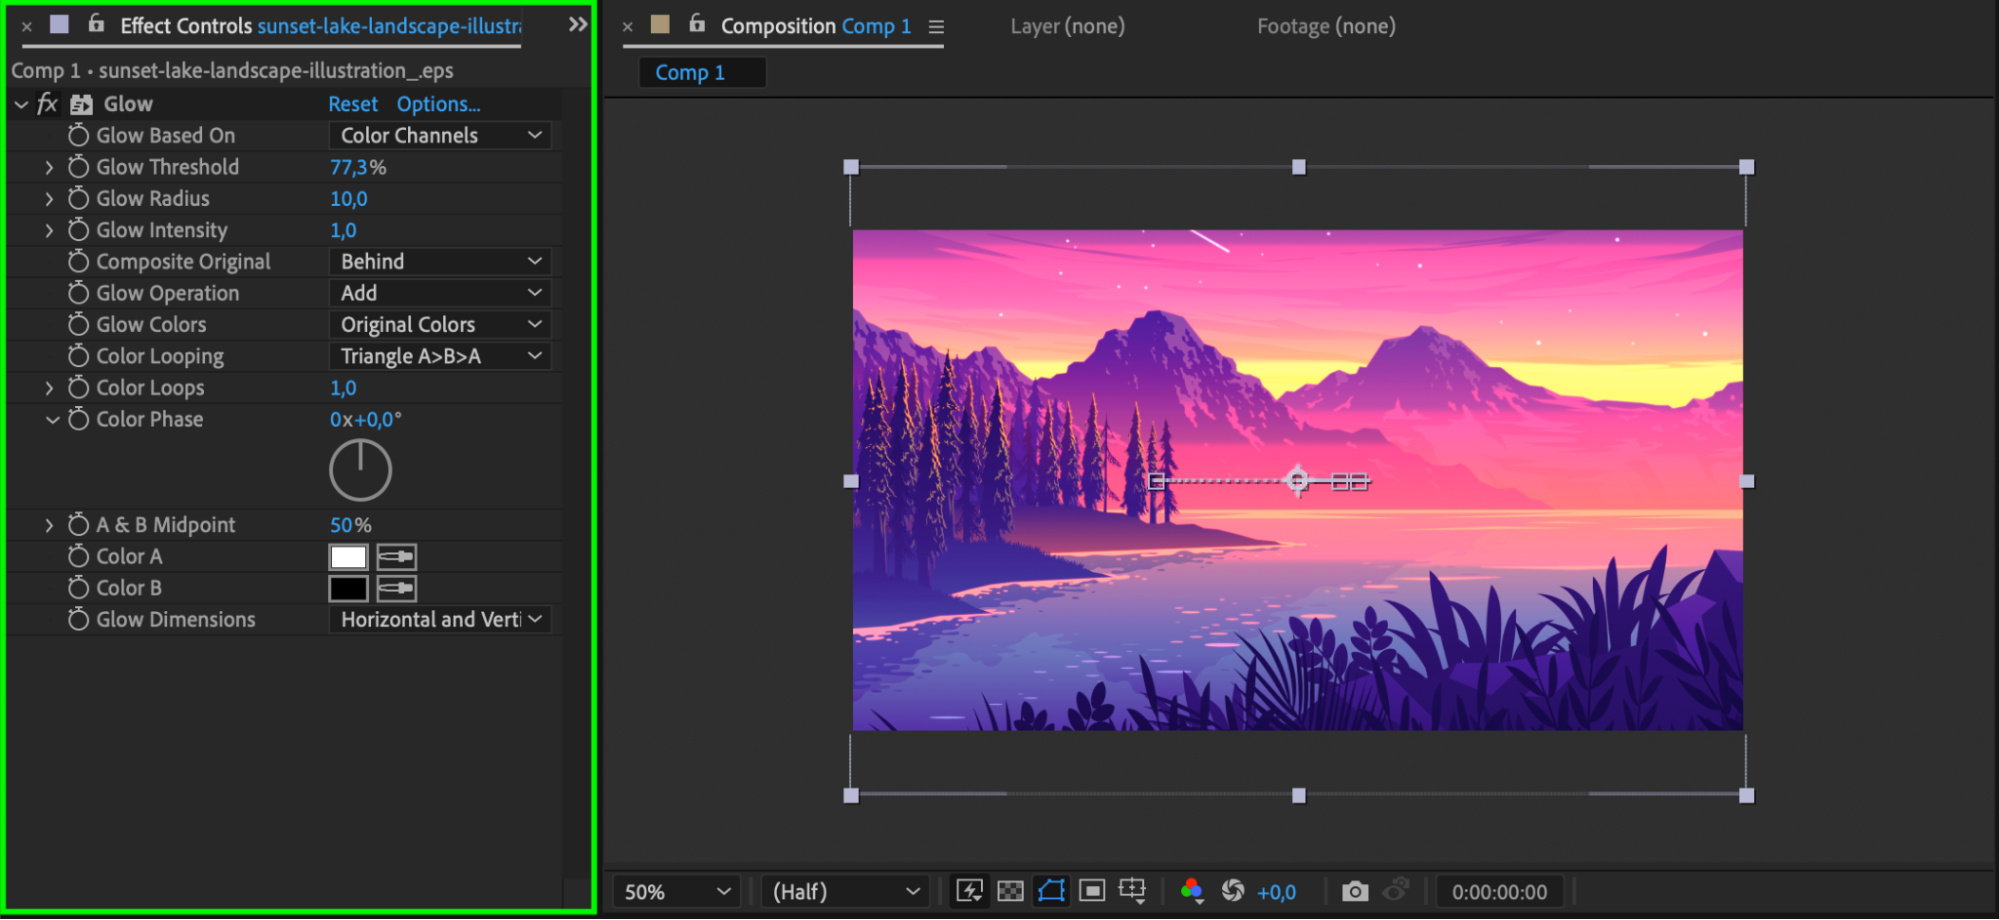This screenshot has height=920, width=1999.
Task: Click the Color A eyedropper icon
Action: [397, 557]
